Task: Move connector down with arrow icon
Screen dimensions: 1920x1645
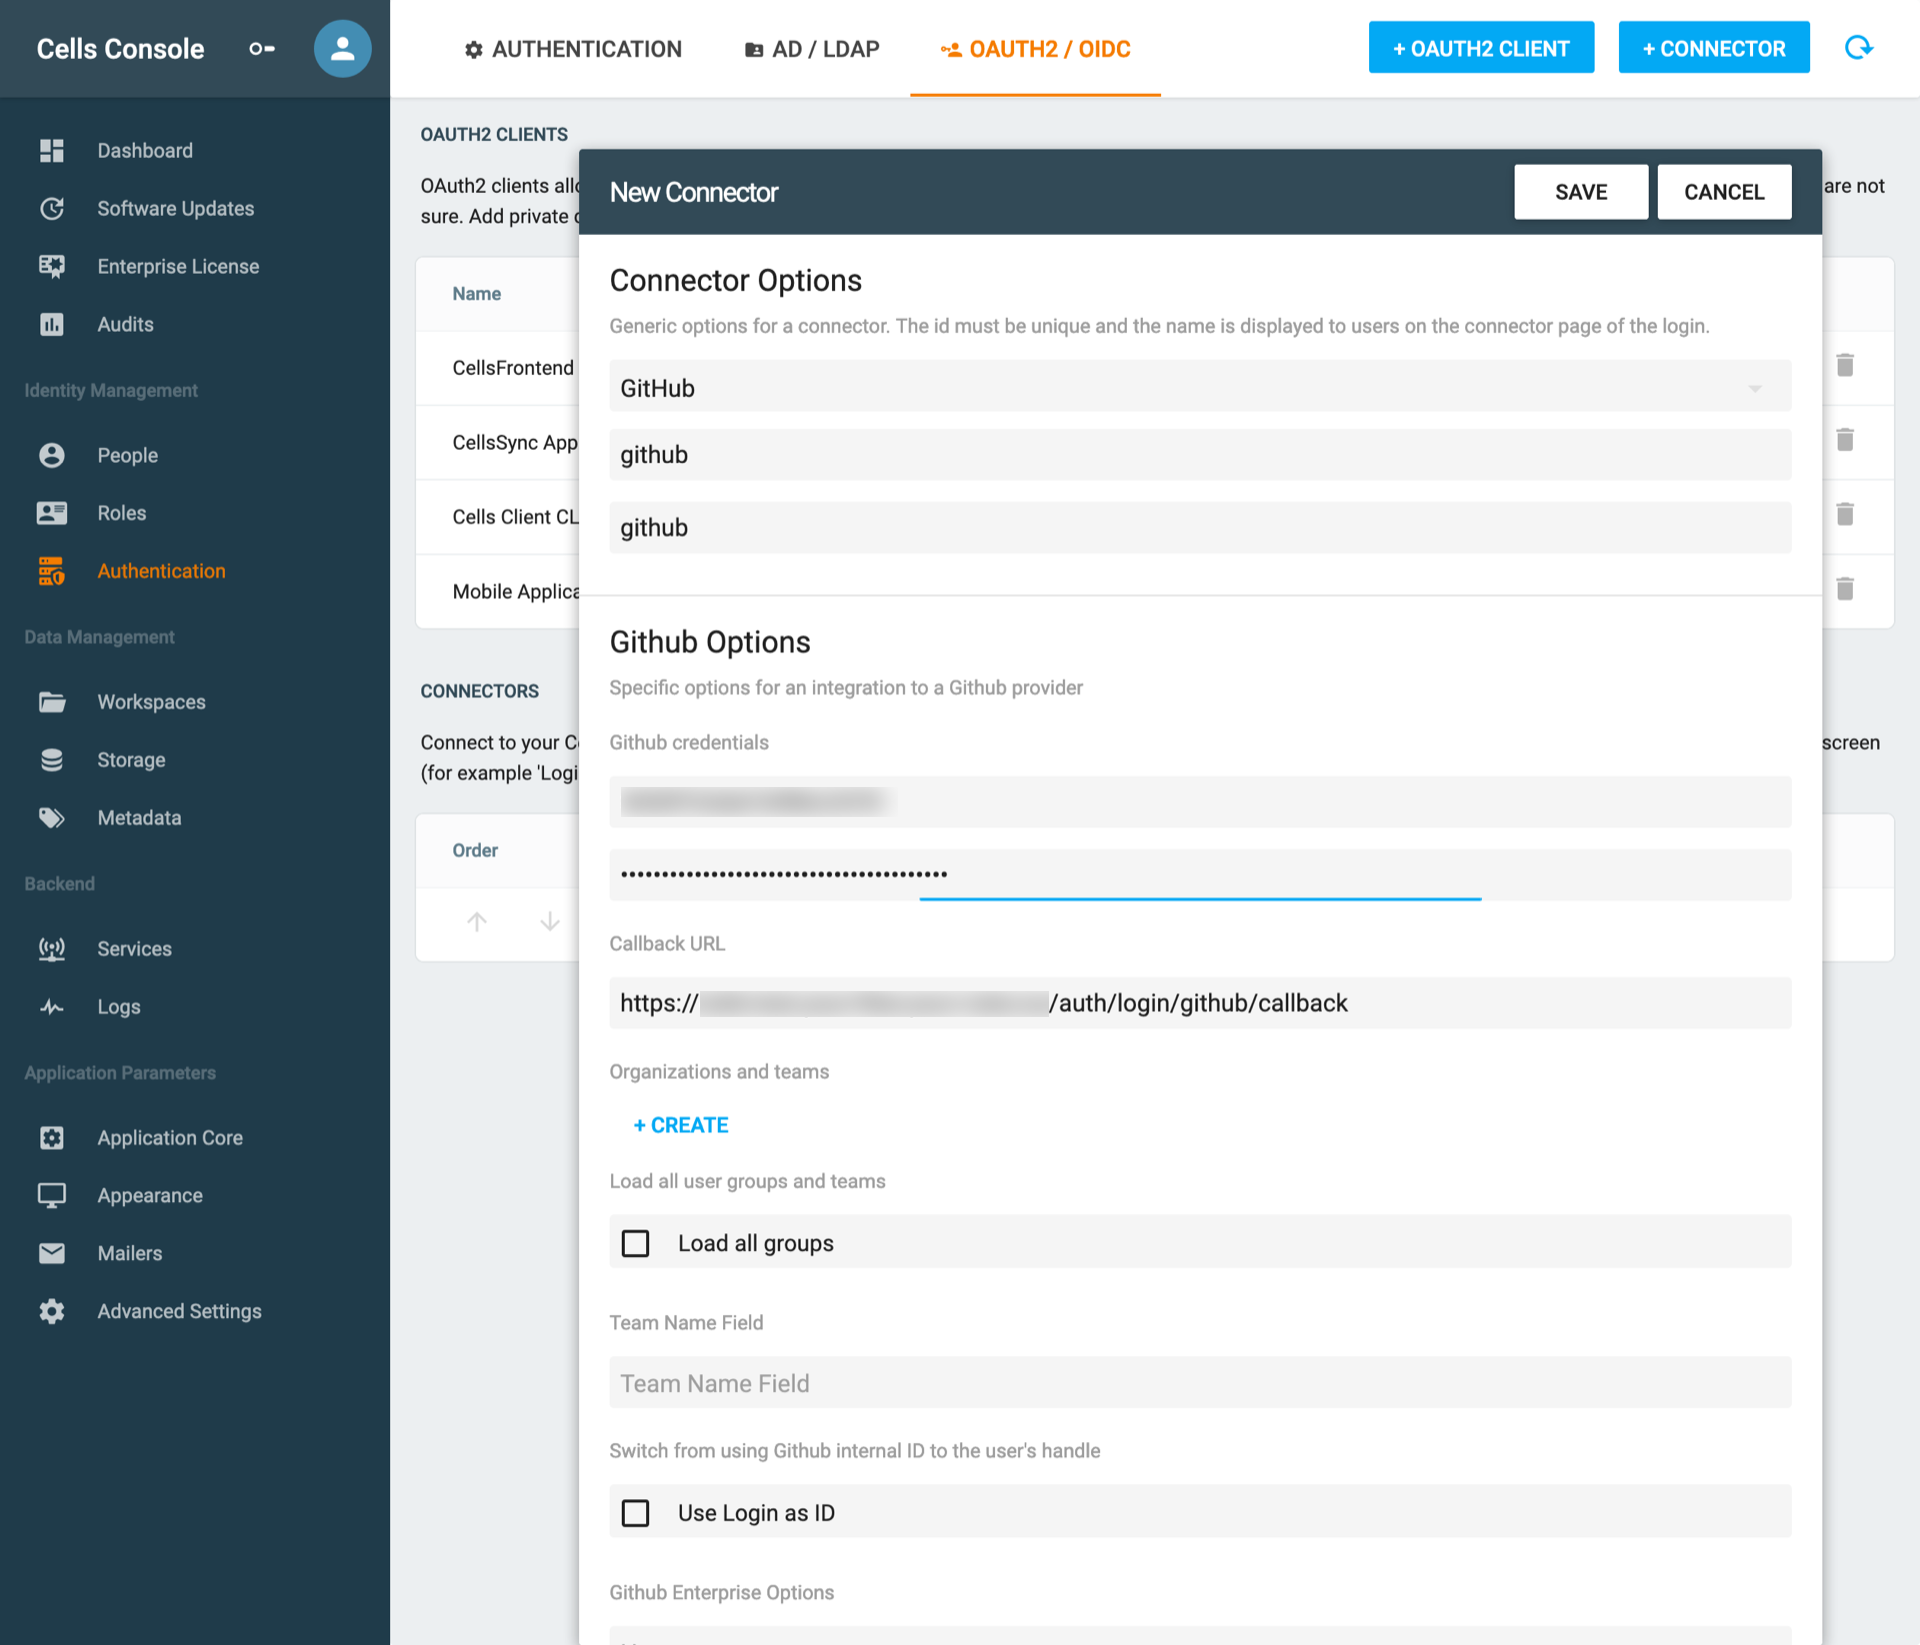Action: pos(549,922)
